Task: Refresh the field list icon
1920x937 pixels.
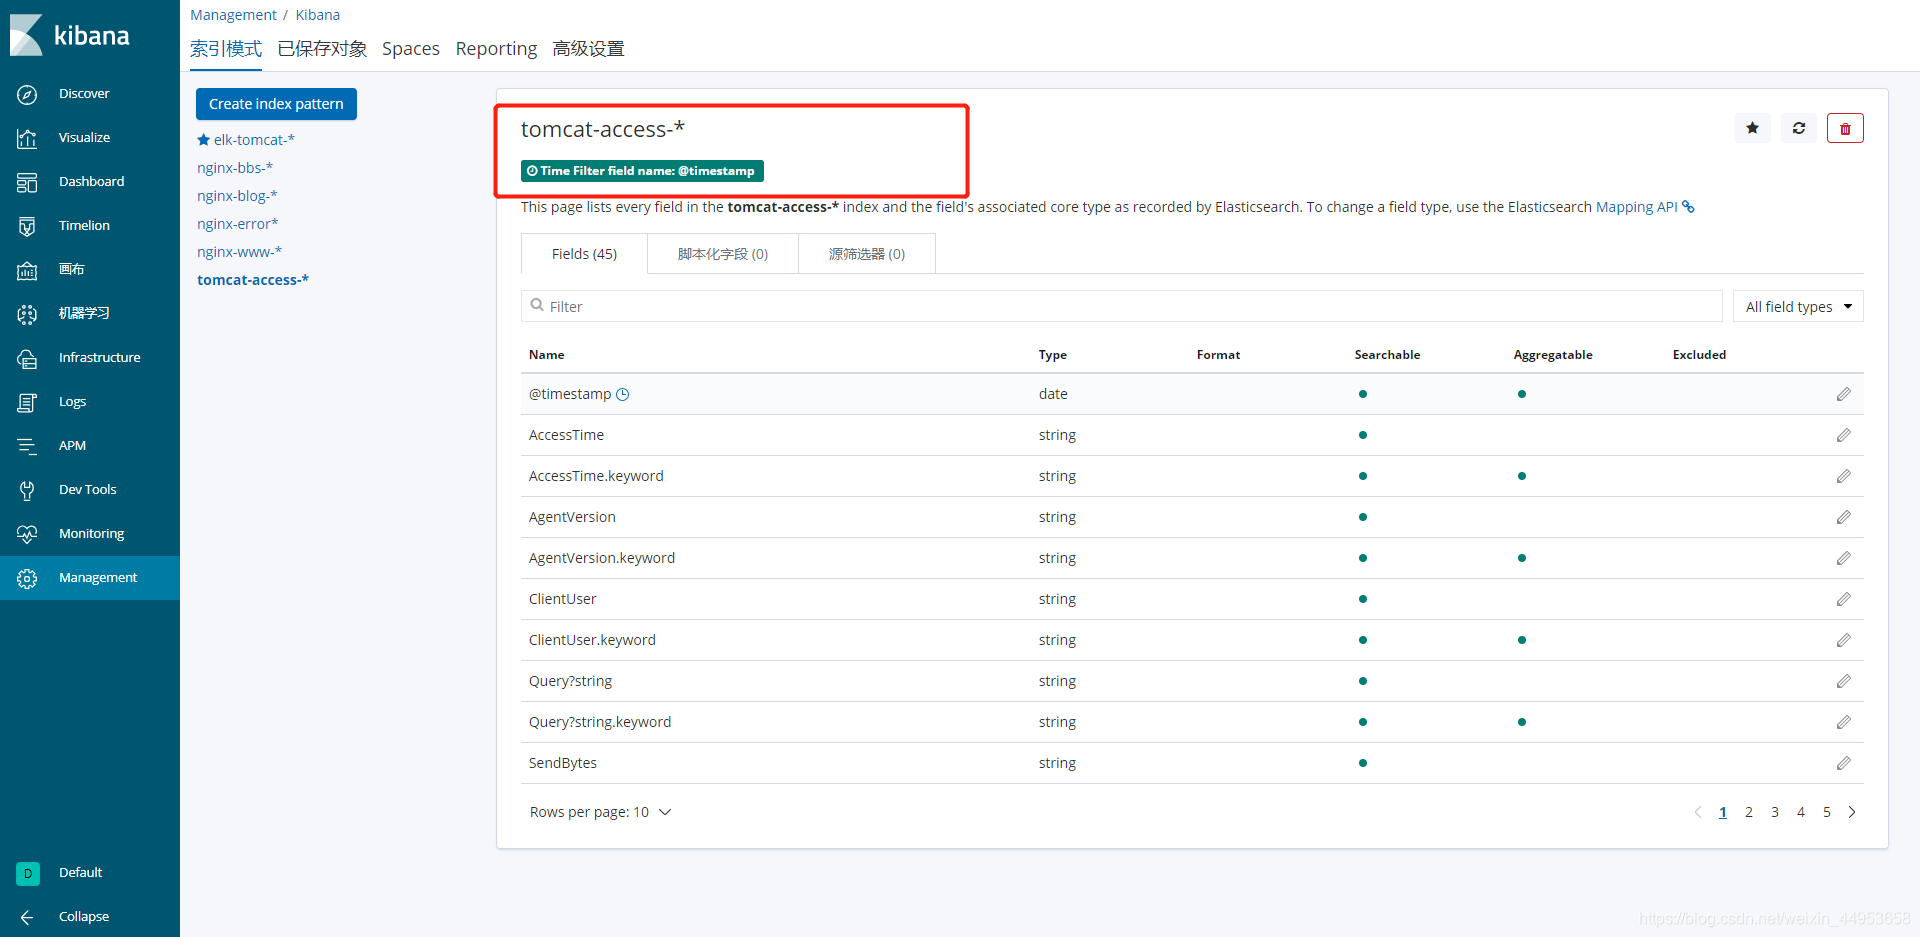Action: 1799,128
